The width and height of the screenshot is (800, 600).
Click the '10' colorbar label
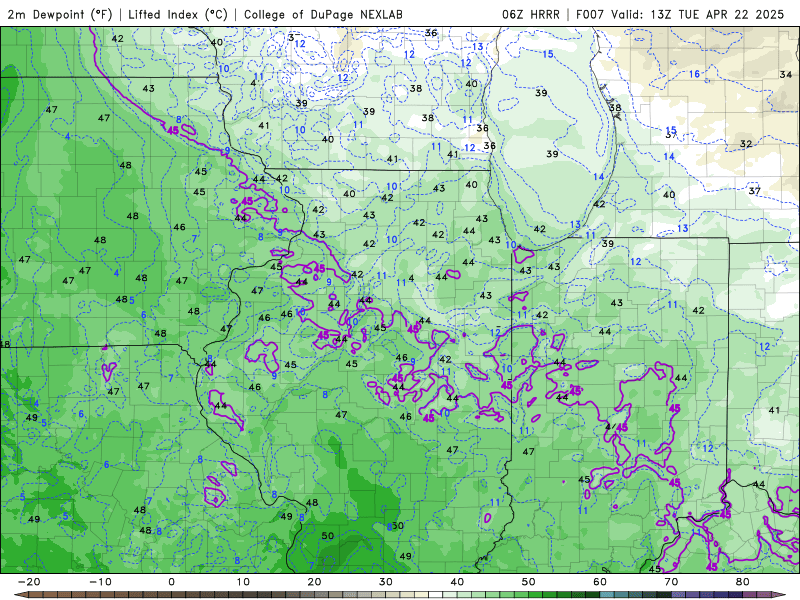pyautogui.click(x=243, y=582)
